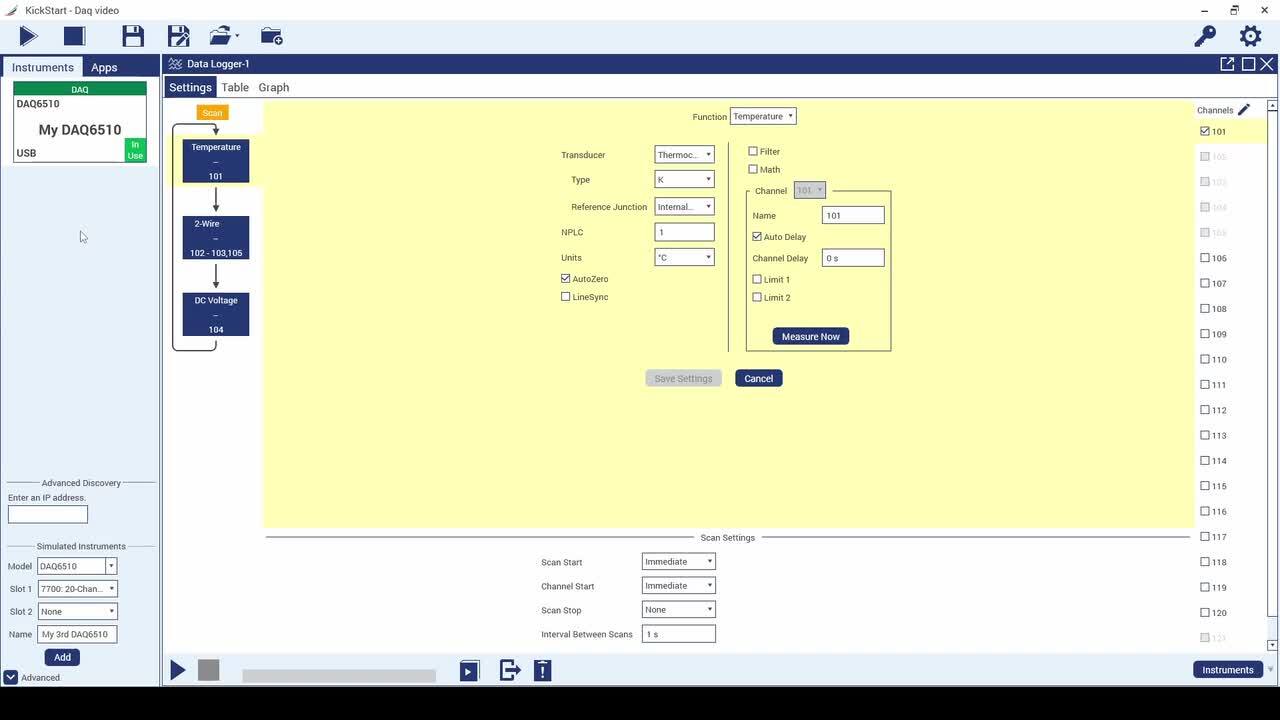Viewport: 1280px width, 720px height.
Task: Open KickStart settings via the gear icon
Action: (1250, 35)
